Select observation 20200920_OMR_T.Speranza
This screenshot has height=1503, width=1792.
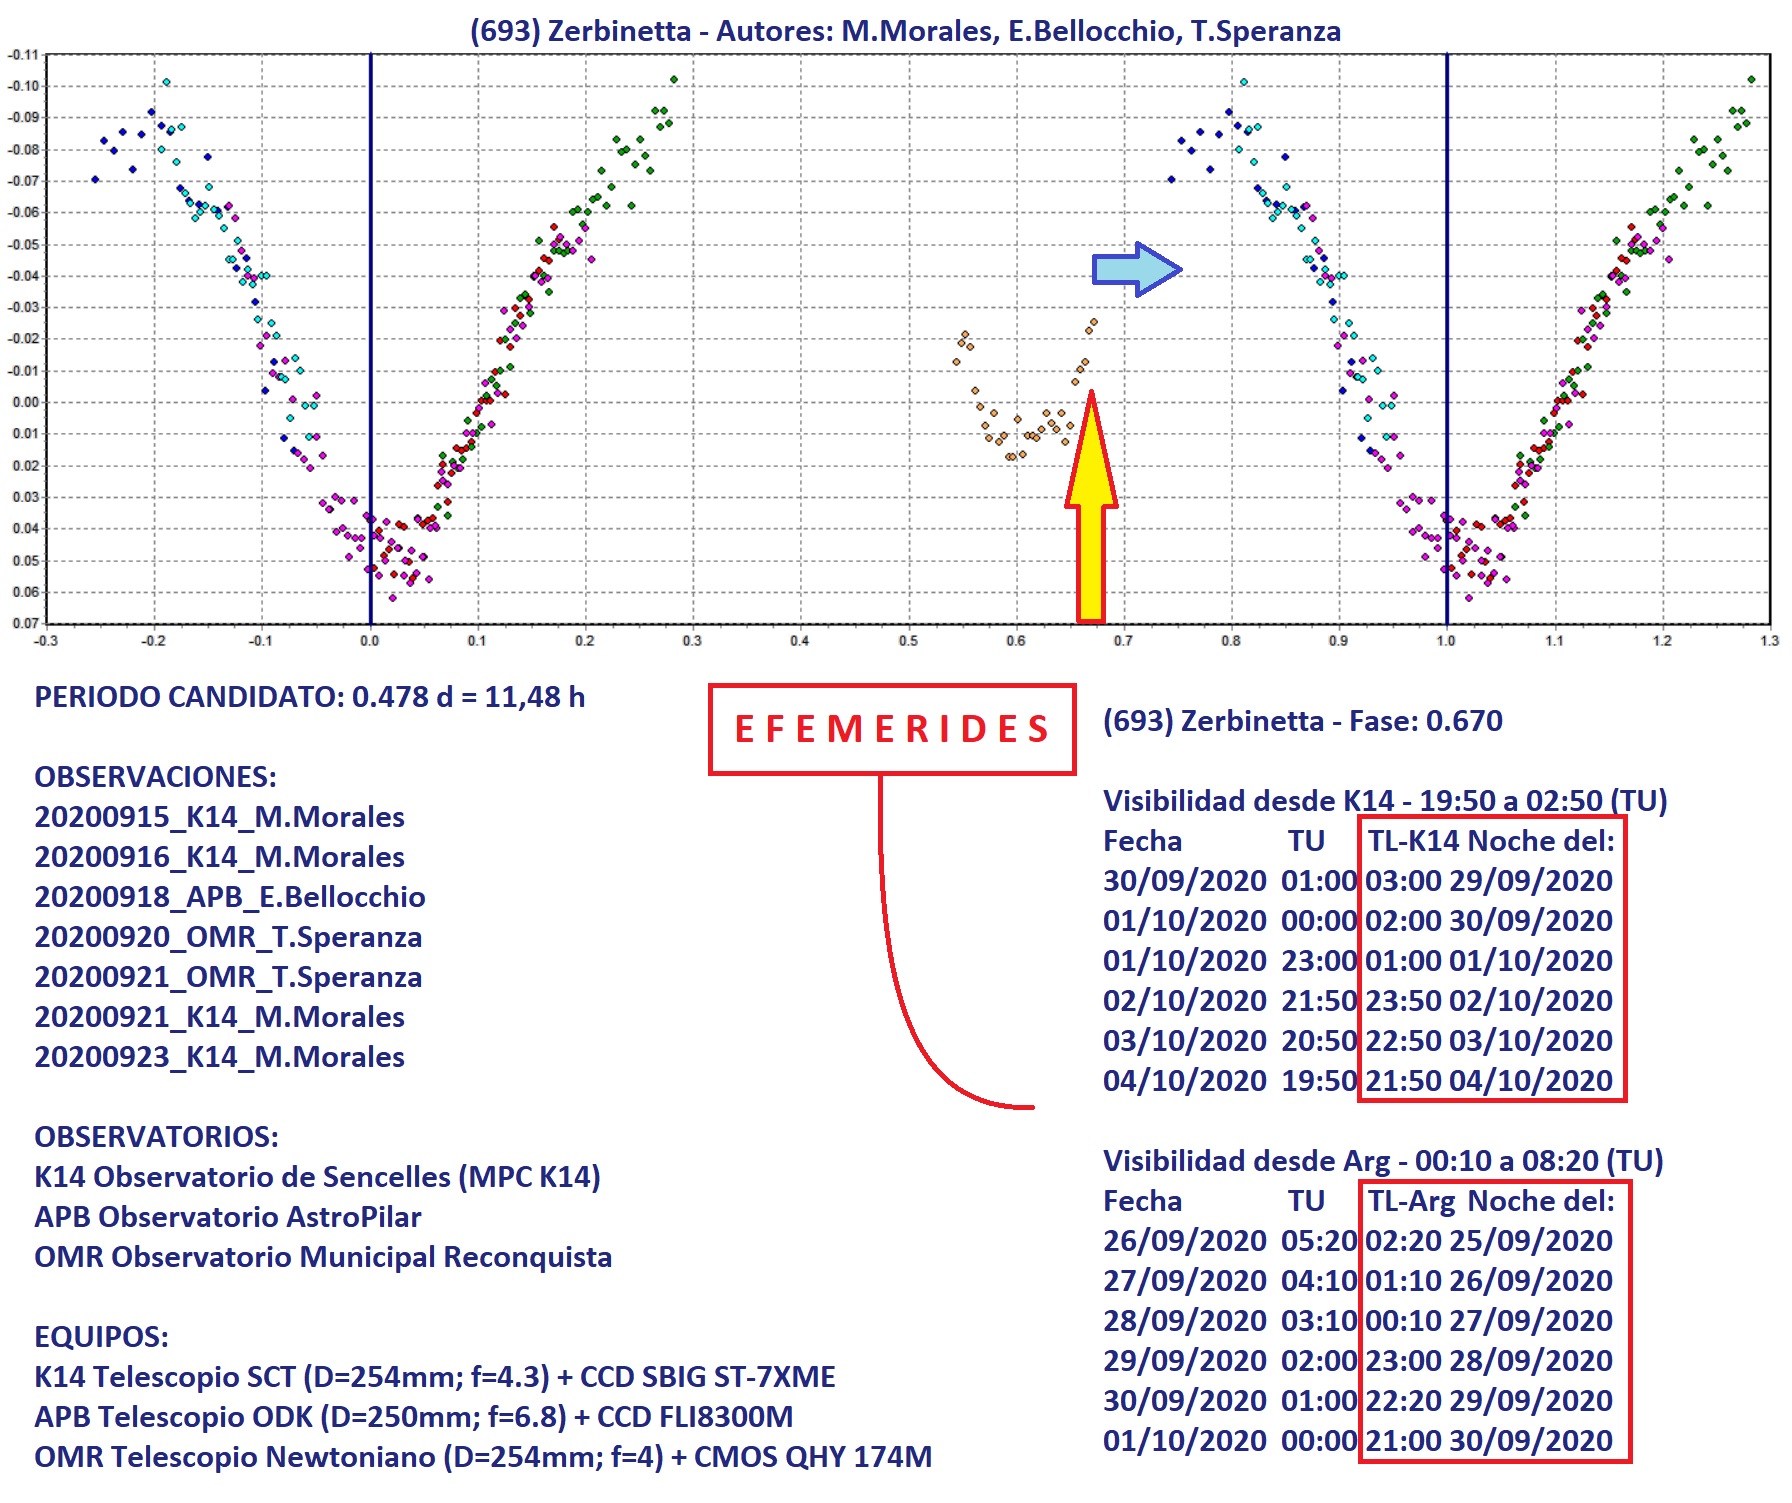pyautogui.click(x=228, y=937)
